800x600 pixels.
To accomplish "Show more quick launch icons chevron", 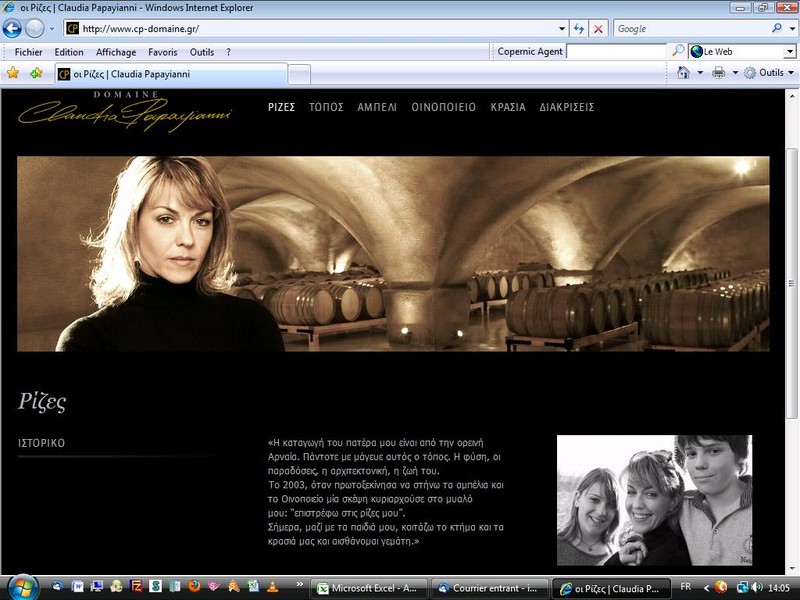I will [x=299, y=585].
